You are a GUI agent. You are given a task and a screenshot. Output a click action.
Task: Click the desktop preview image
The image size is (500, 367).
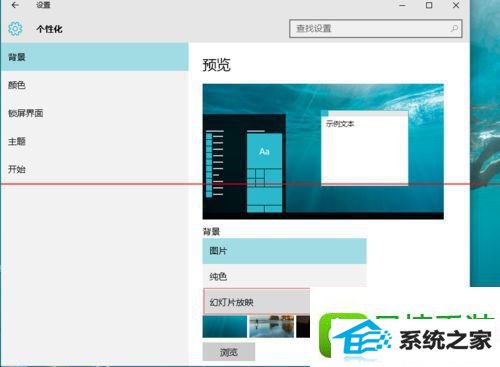click(x=323, y=151)
